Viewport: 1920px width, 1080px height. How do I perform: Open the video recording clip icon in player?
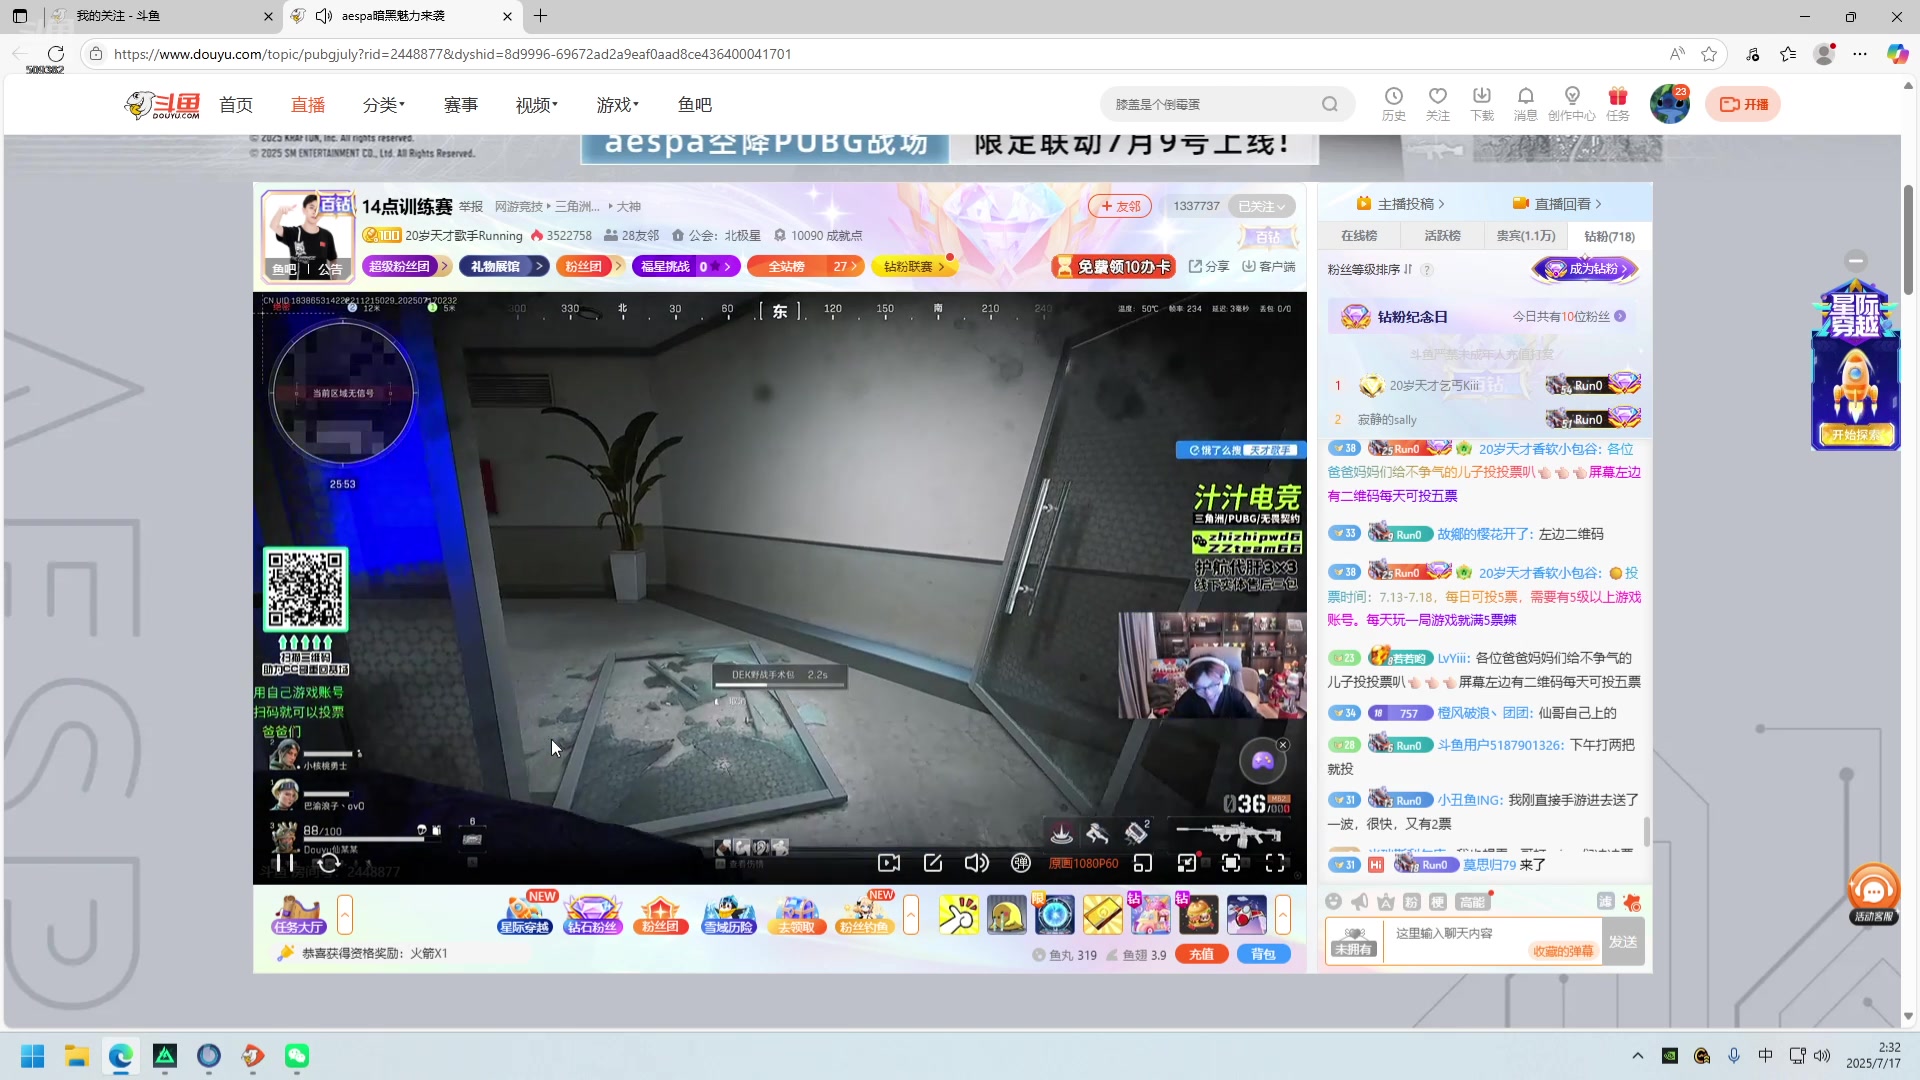tap(889, 863)
